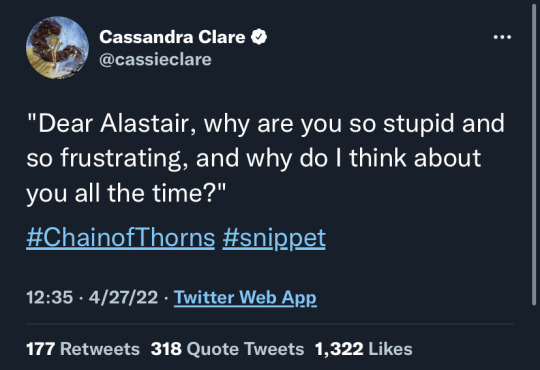Click the Twitter Web App source link

click(245, 298)
